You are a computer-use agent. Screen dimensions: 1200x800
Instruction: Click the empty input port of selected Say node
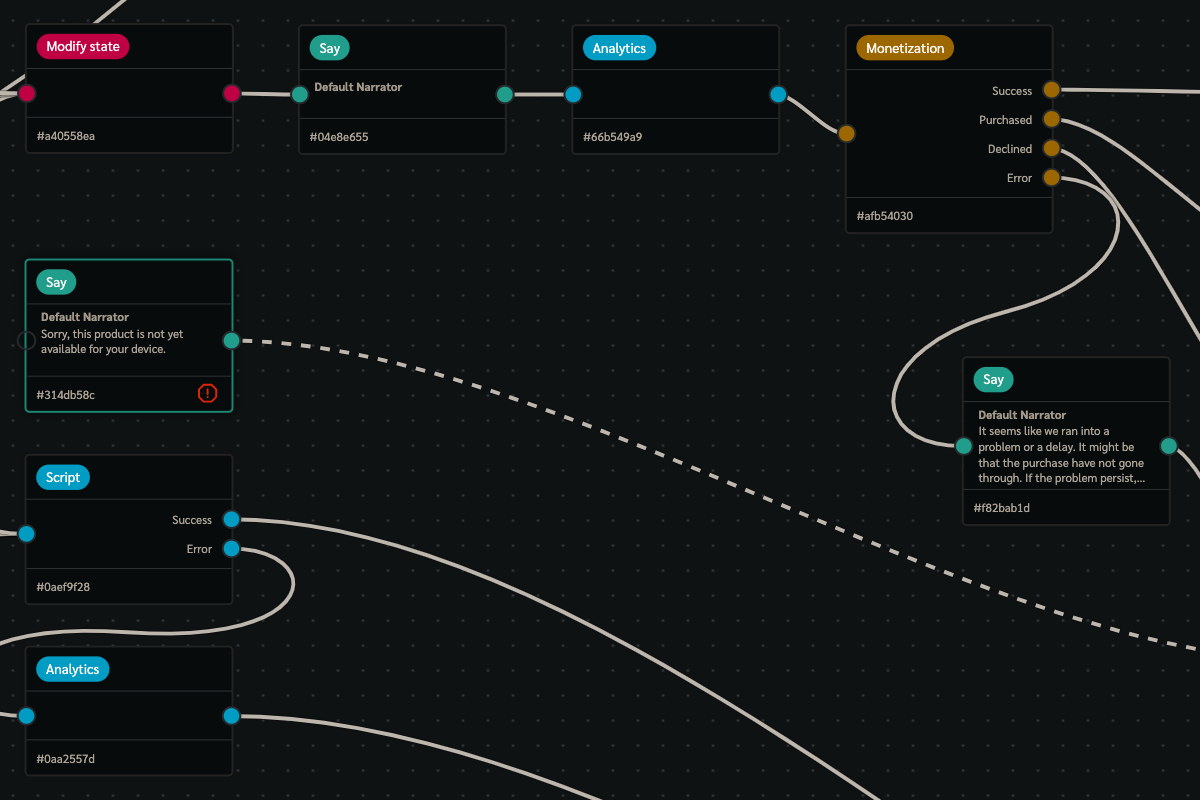(x=27, y=340)
